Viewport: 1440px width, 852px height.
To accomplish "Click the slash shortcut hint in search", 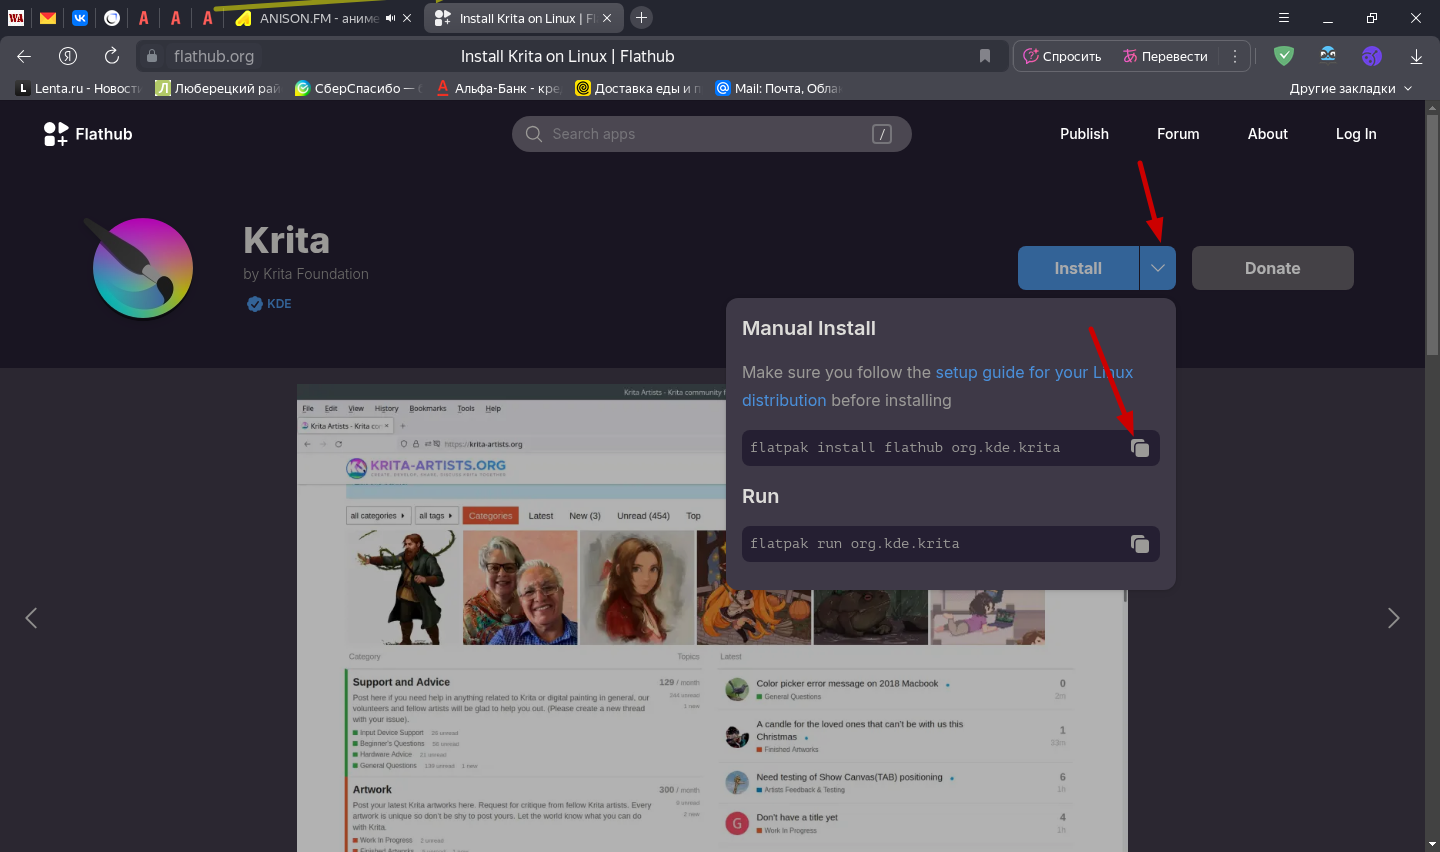I will [881, 134].
